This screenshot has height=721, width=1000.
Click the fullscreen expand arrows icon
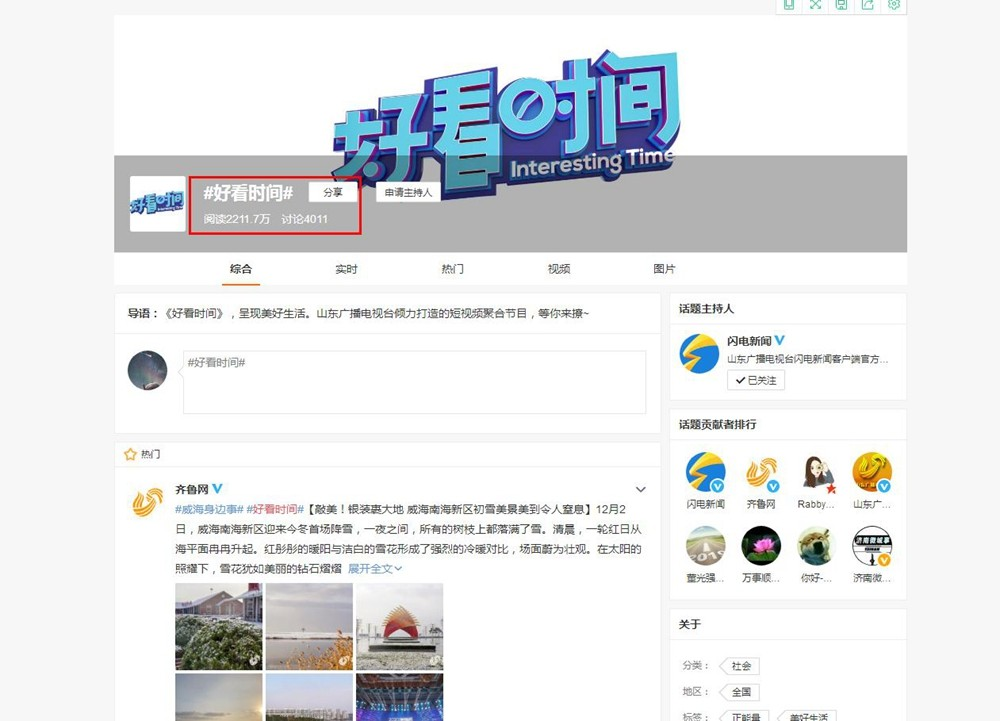click(x=815, y=4)
